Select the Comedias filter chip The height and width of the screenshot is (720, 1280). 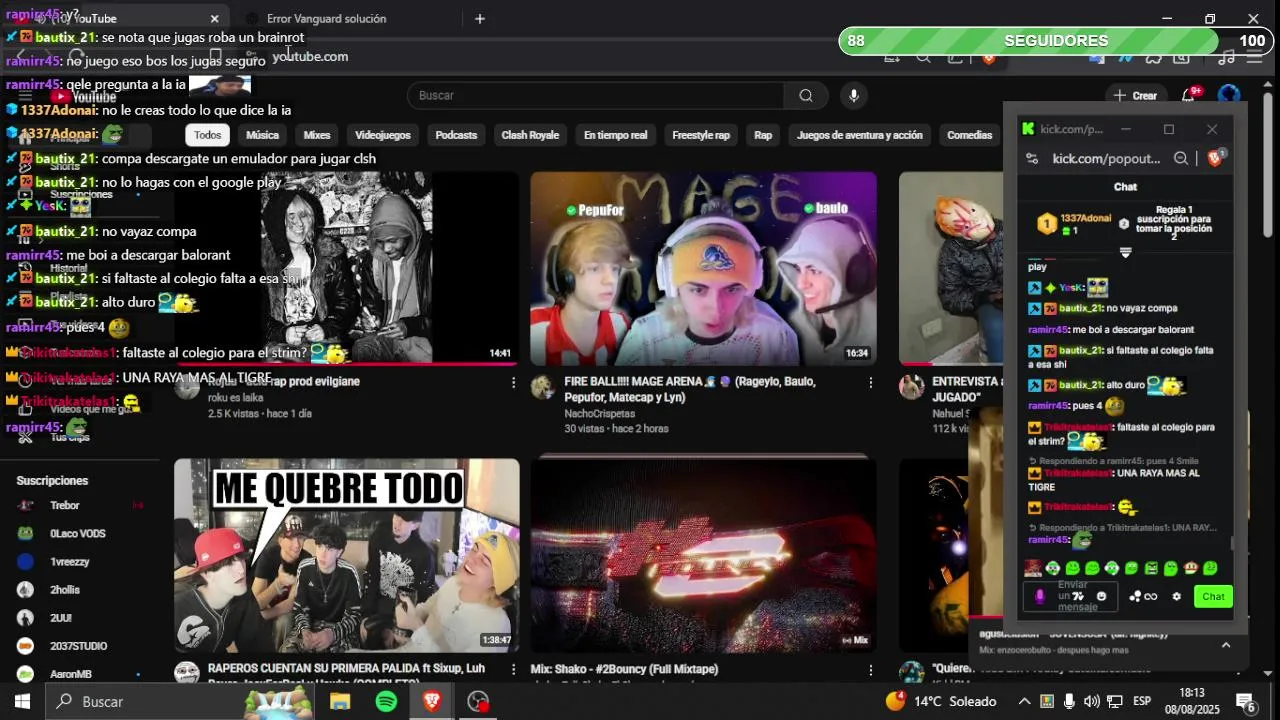pyautogui.click(x=969, y=135)
